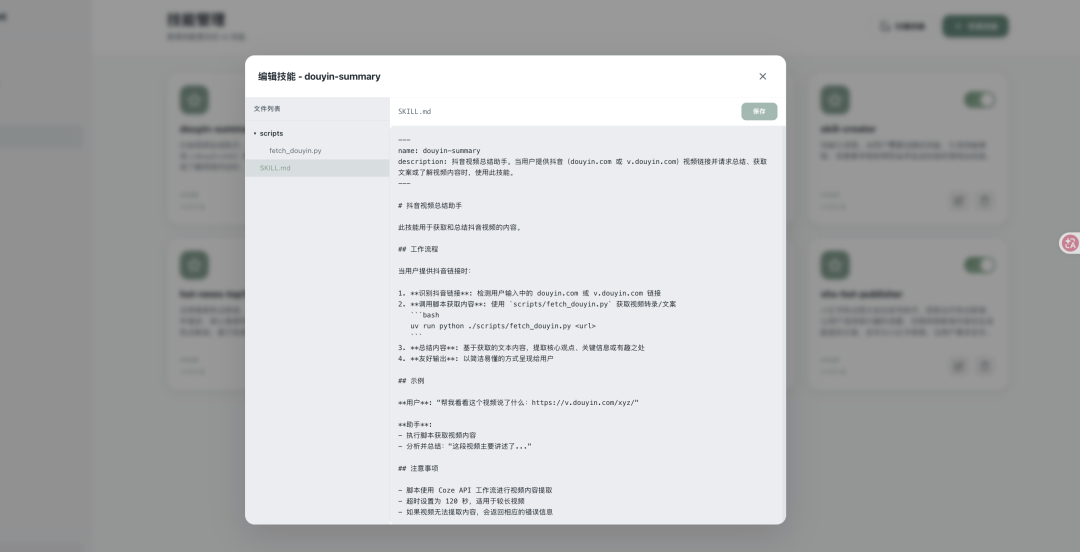Click the solid green button at page top right
Viewport: 1080px width, 552px height.
(x=975, y=26)
